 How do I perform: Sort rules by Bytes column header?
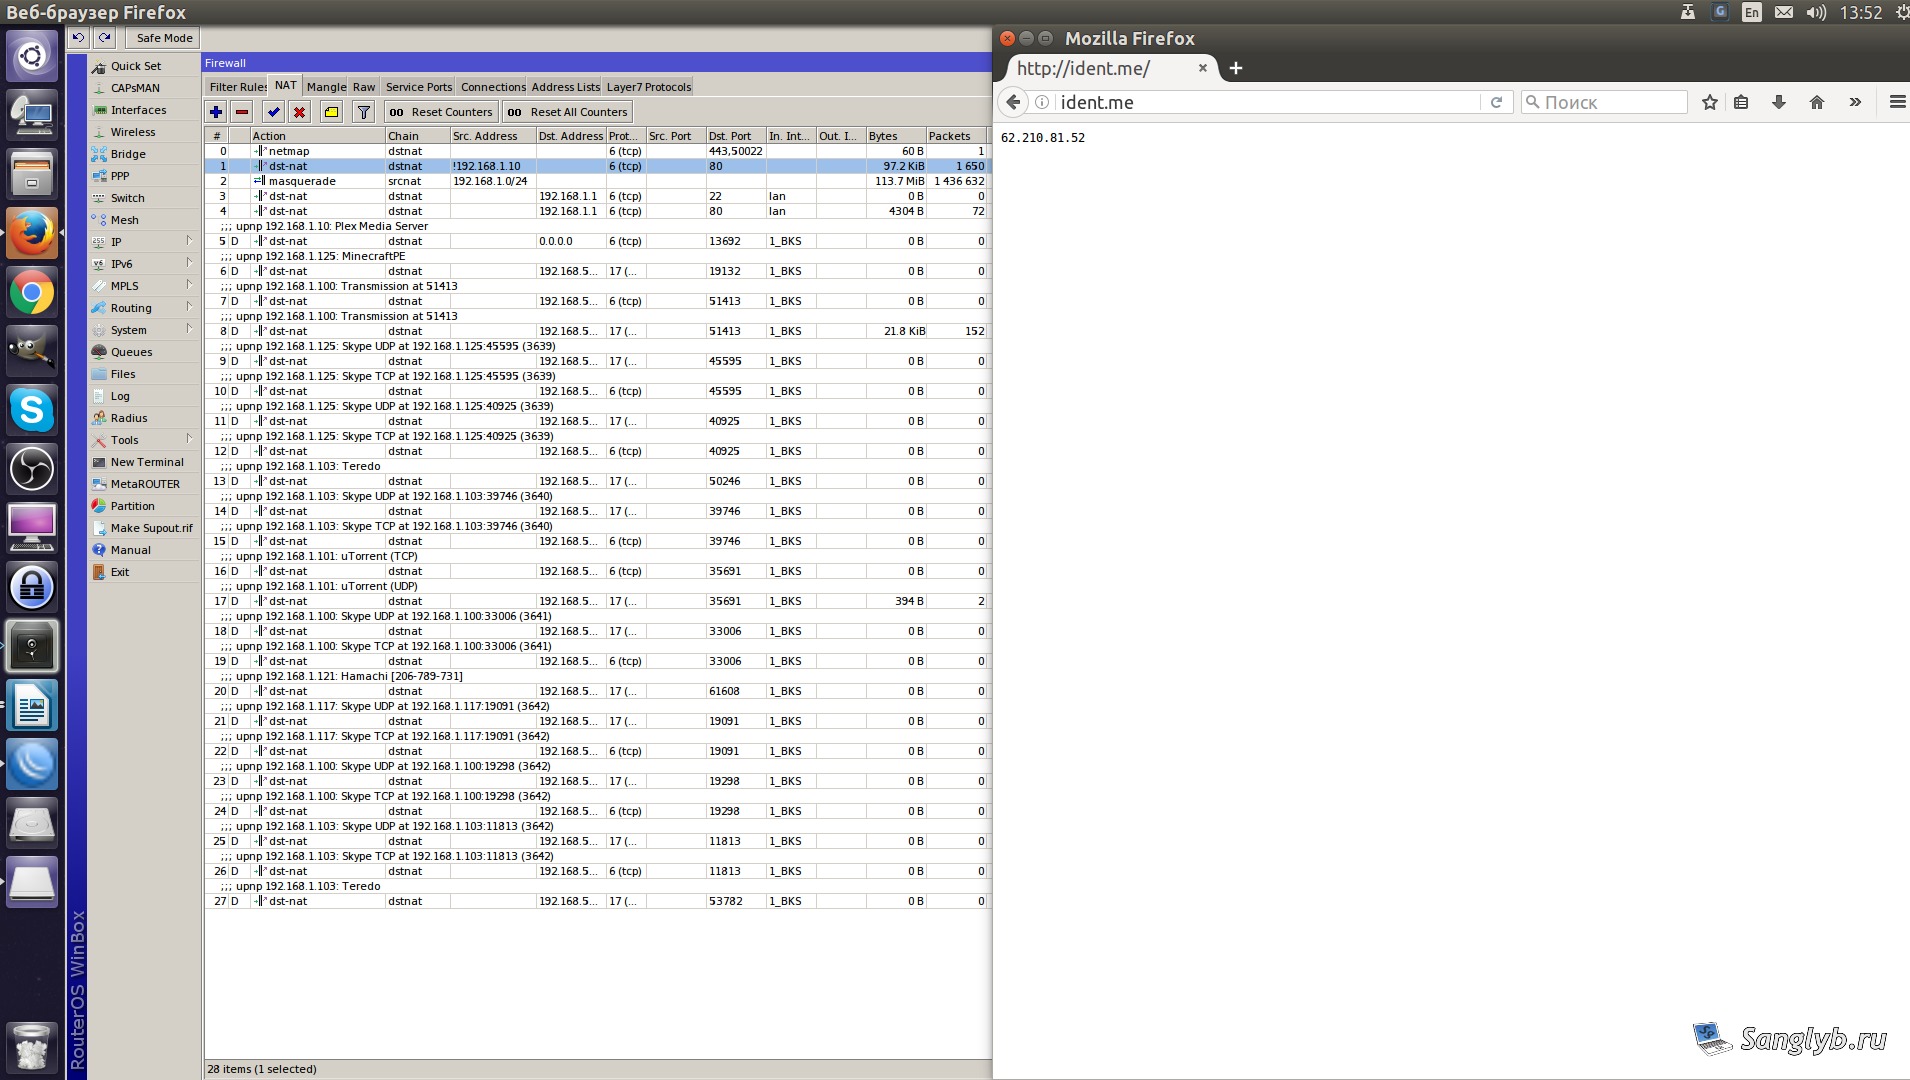point(895,136)
